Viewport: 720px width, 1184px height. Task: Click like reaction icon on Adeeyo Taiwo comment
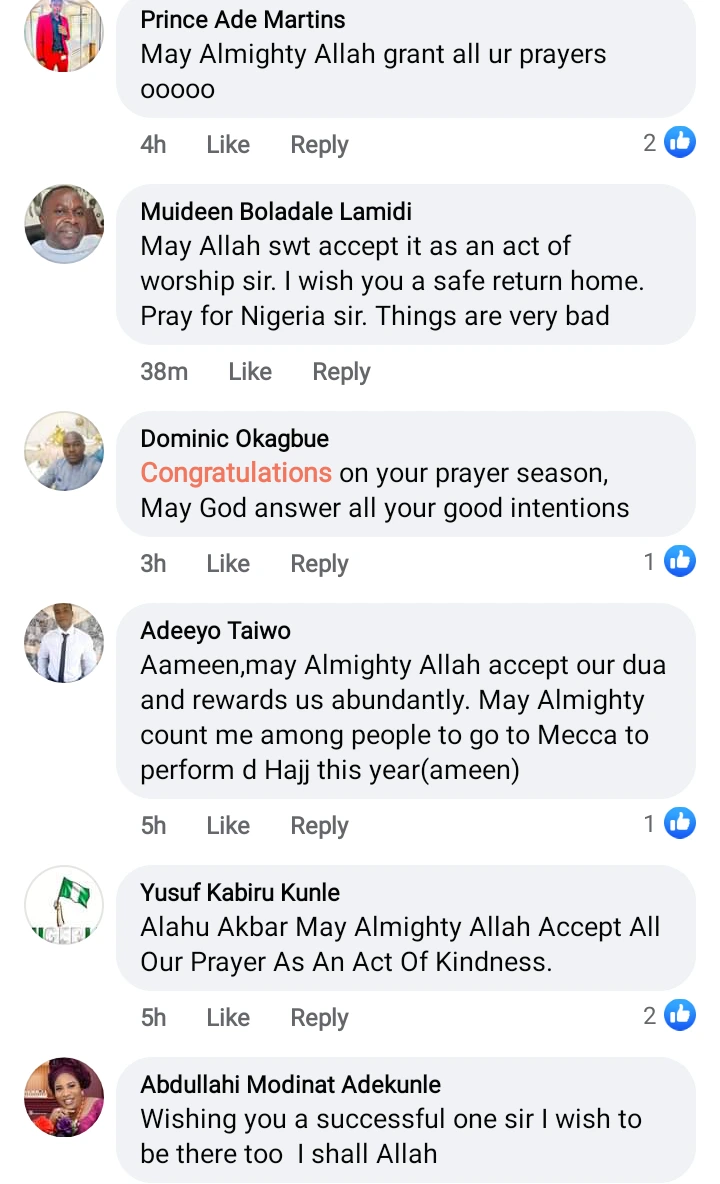coord(680,824)
